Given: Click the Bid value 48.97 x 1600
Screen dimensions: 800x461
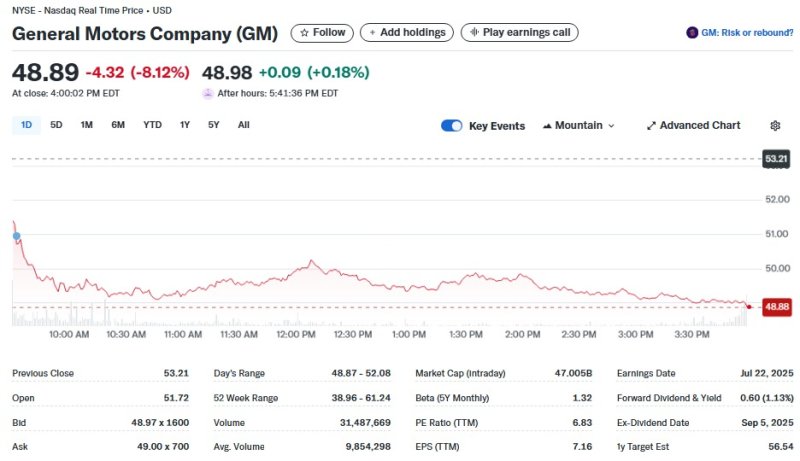Looking at the screenshot, I should coord(160,423).
